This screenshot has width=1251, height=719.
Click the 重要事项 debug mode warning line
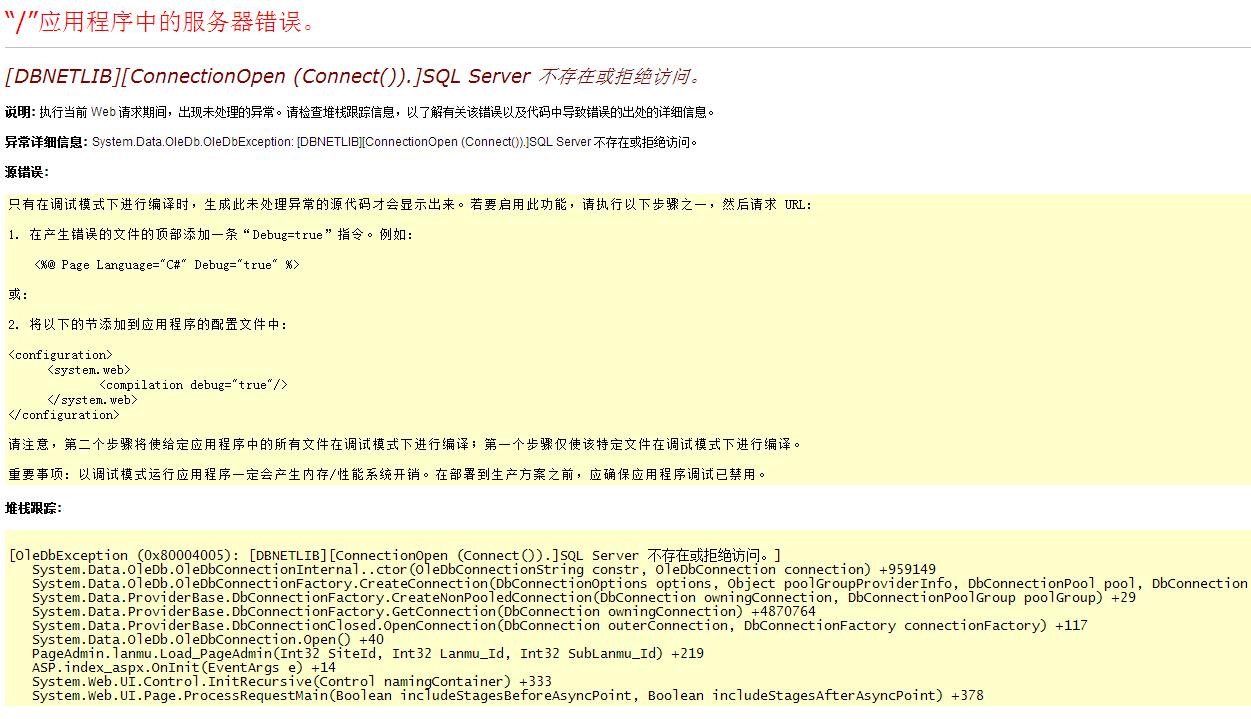[x=388, y=474]
